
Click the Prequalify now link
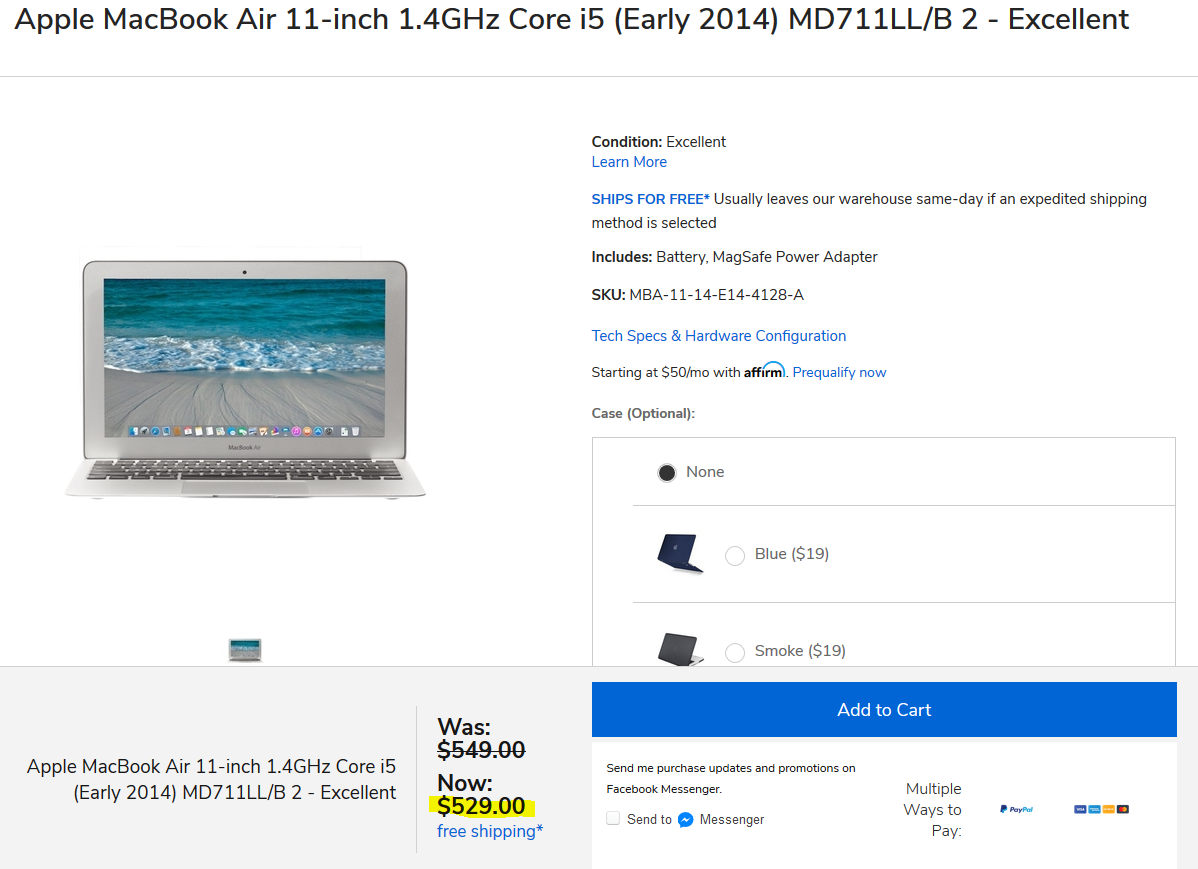click(x=839, y=372)
